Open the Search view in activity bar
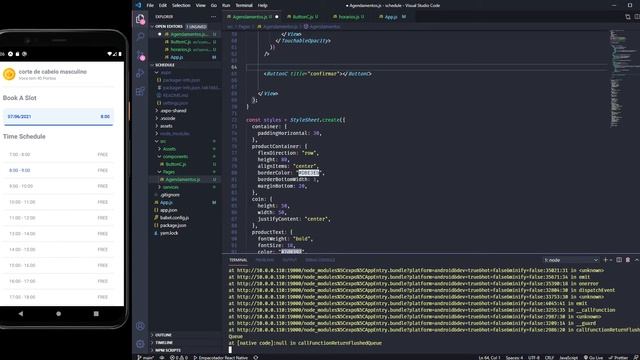 pos(140,37)
